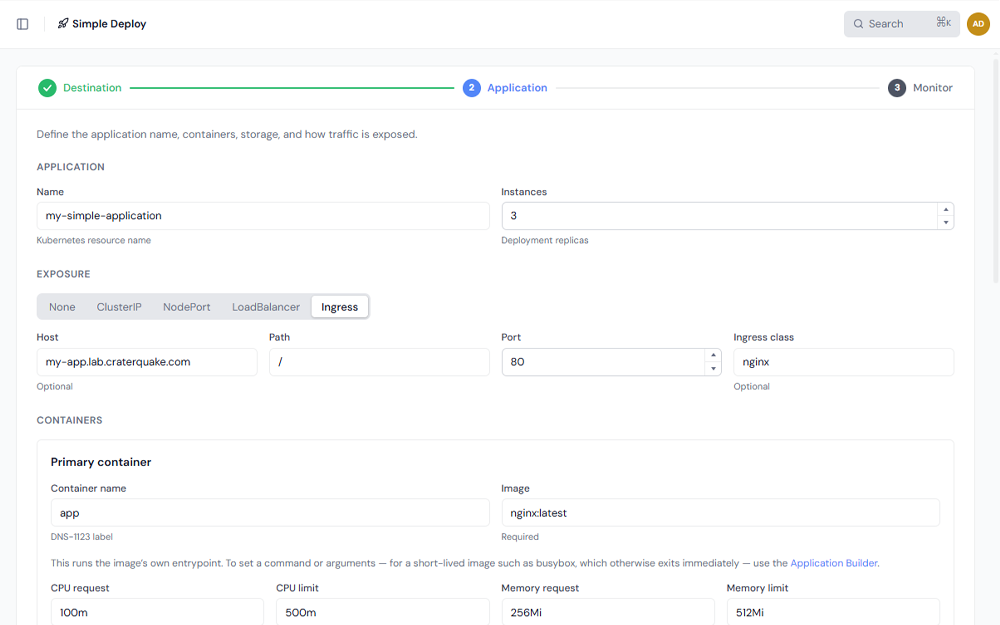
Task: Click the Memory request field
Action: tap(608, 612)
